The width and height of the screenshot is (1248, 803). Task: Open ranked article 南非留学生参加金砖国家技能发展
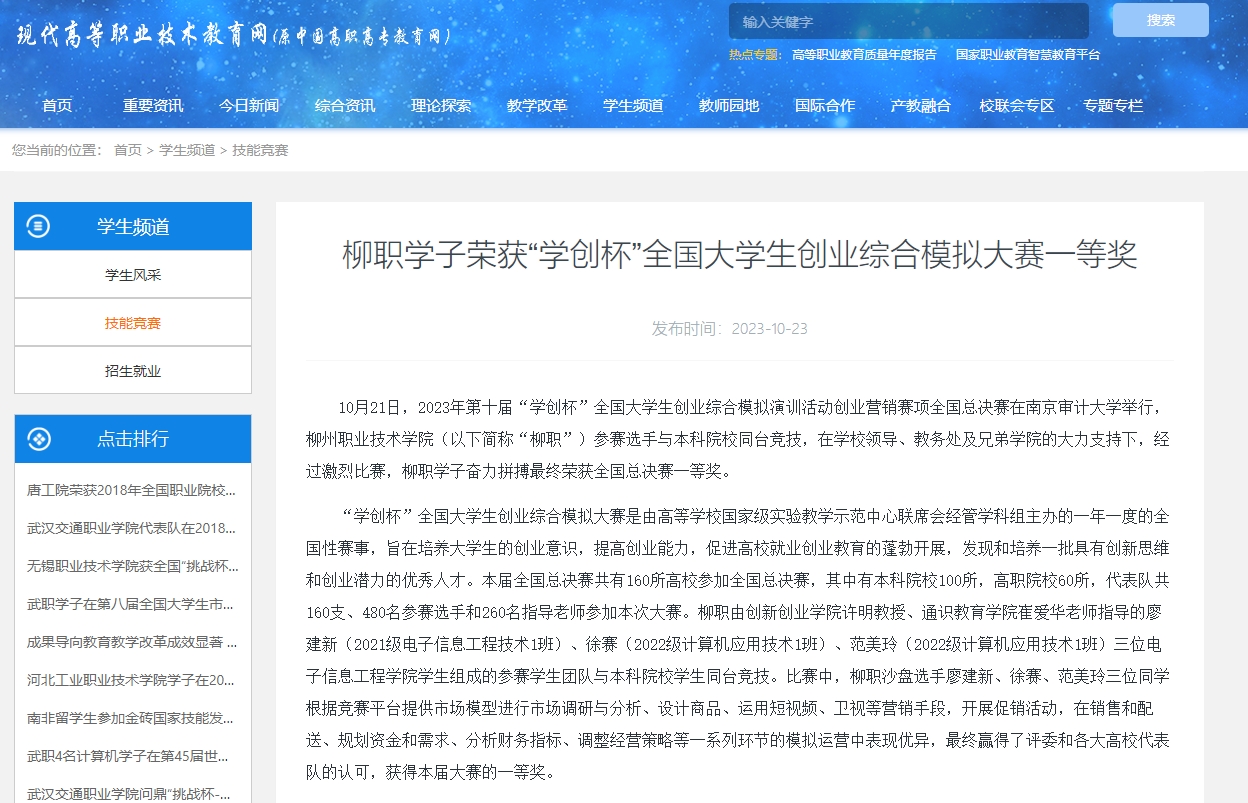131,718
